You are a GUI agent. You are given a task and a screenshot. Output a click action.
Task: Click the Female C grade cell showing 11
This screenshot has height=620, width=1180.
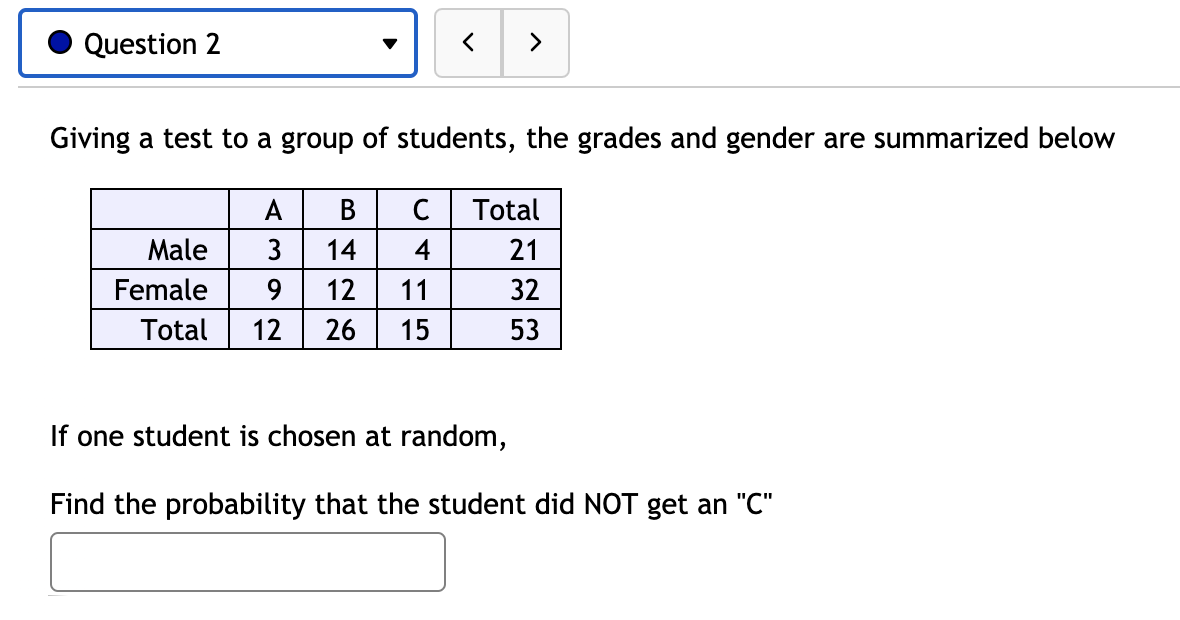[414, 290]
